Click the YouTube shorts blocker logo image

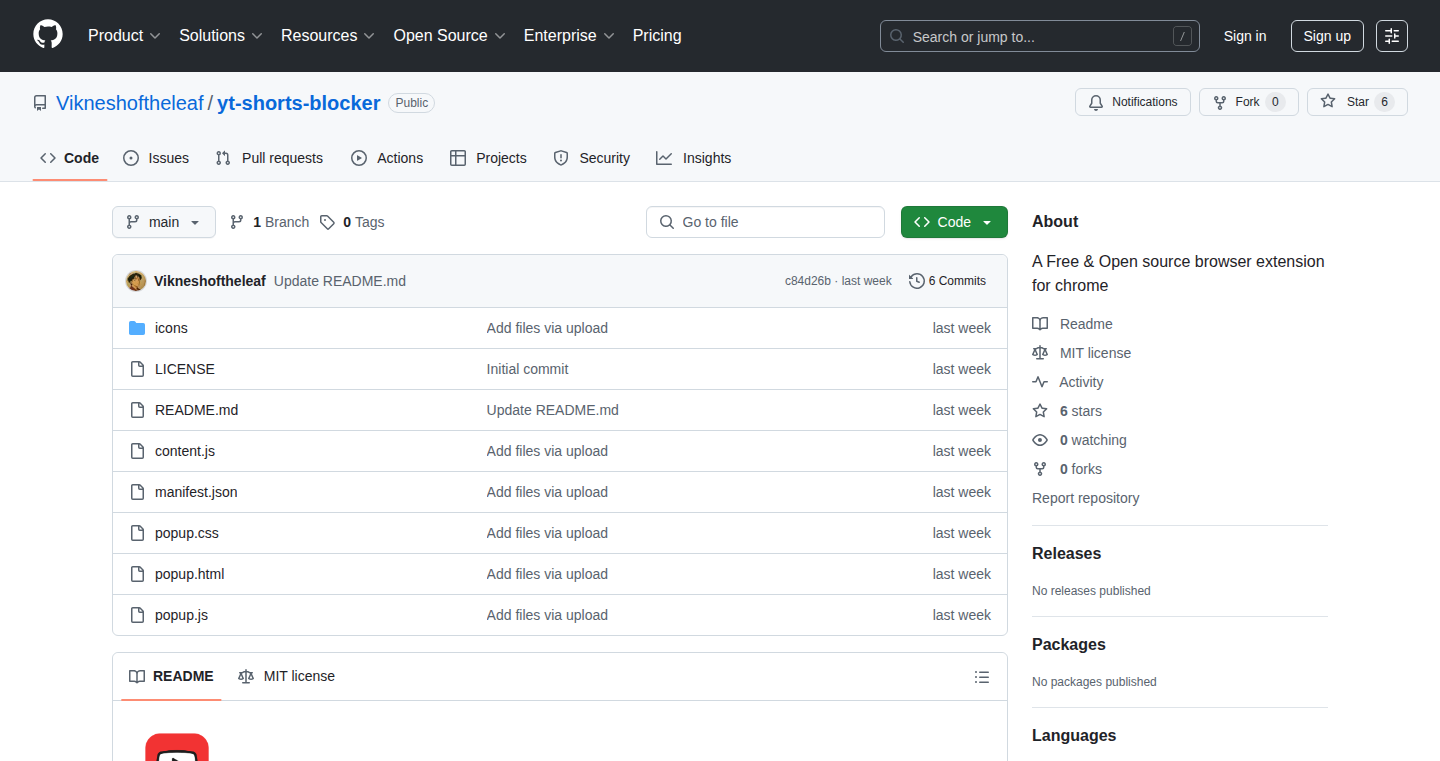pyautogui.click(x=177, y=747)
